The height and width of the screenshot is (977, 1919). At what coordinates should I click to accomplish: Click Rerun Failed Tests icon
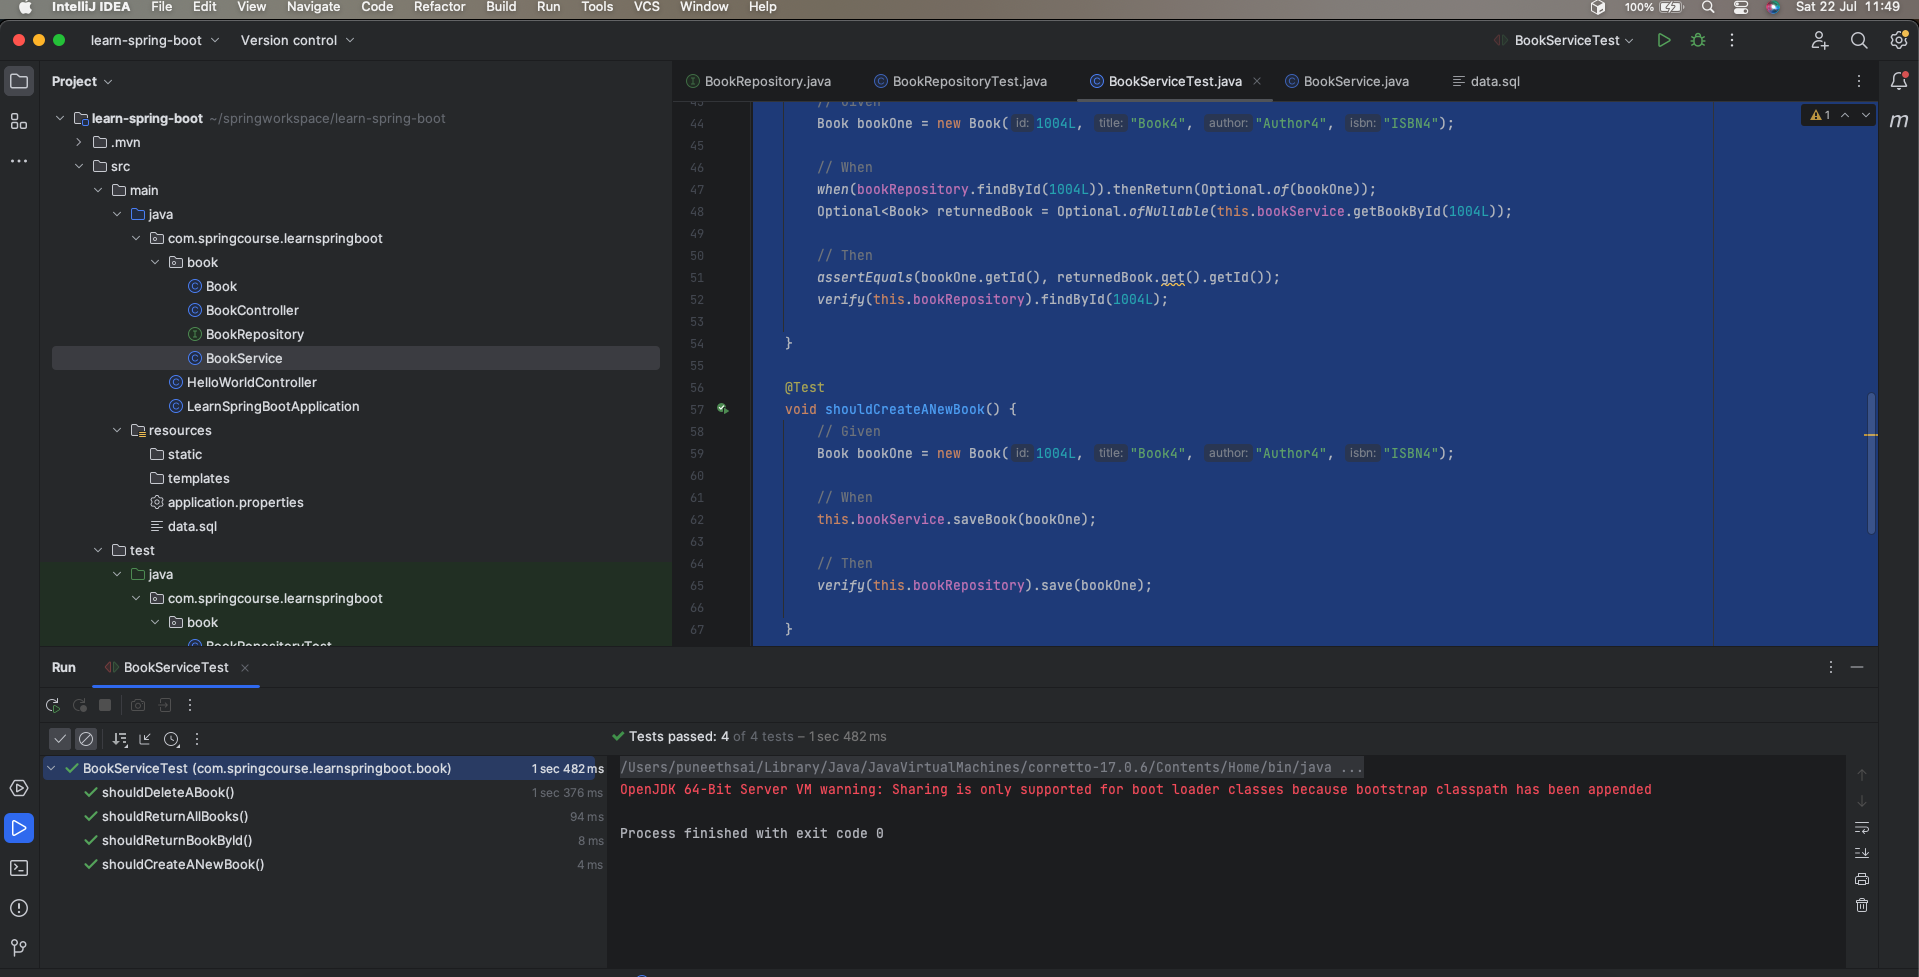[x=80, y=705]
